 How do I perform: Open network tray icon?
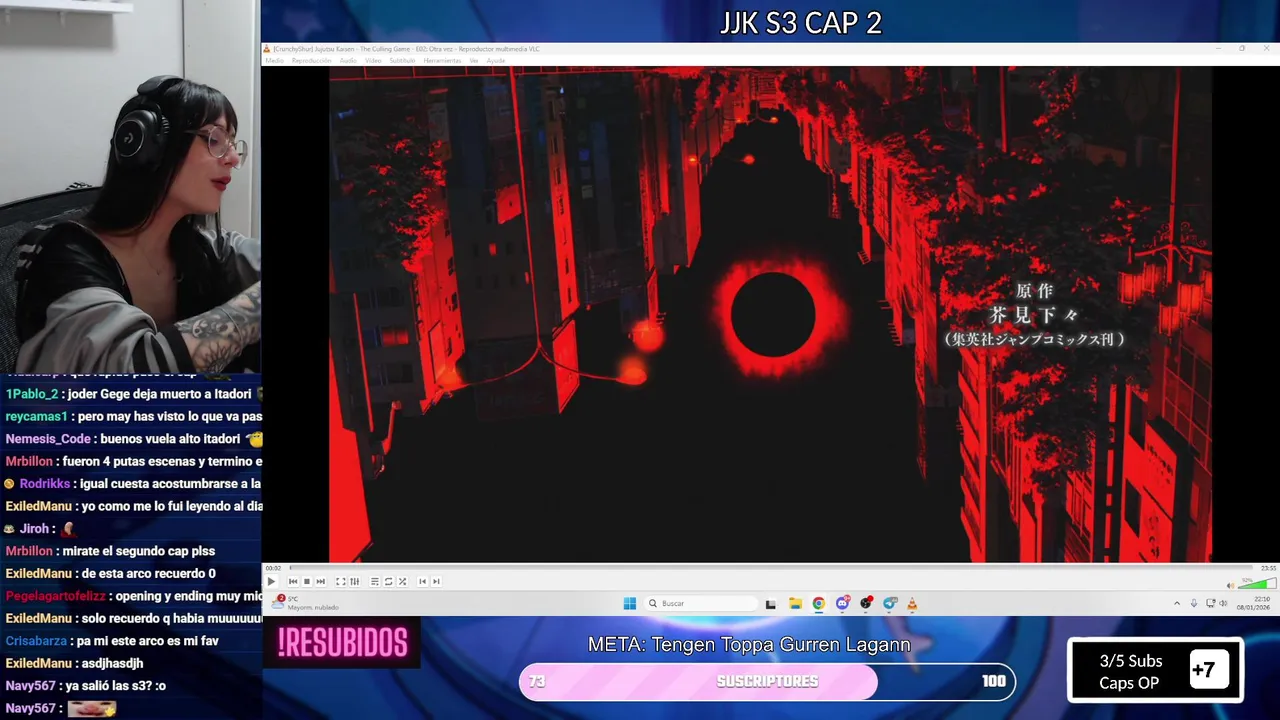[1211, 603]
